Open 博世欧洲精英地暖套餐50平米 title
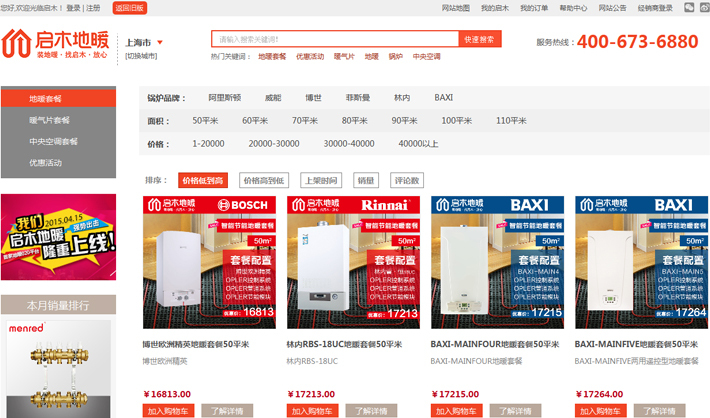This screenshot has width=710, height=418. tap(196, 344)
